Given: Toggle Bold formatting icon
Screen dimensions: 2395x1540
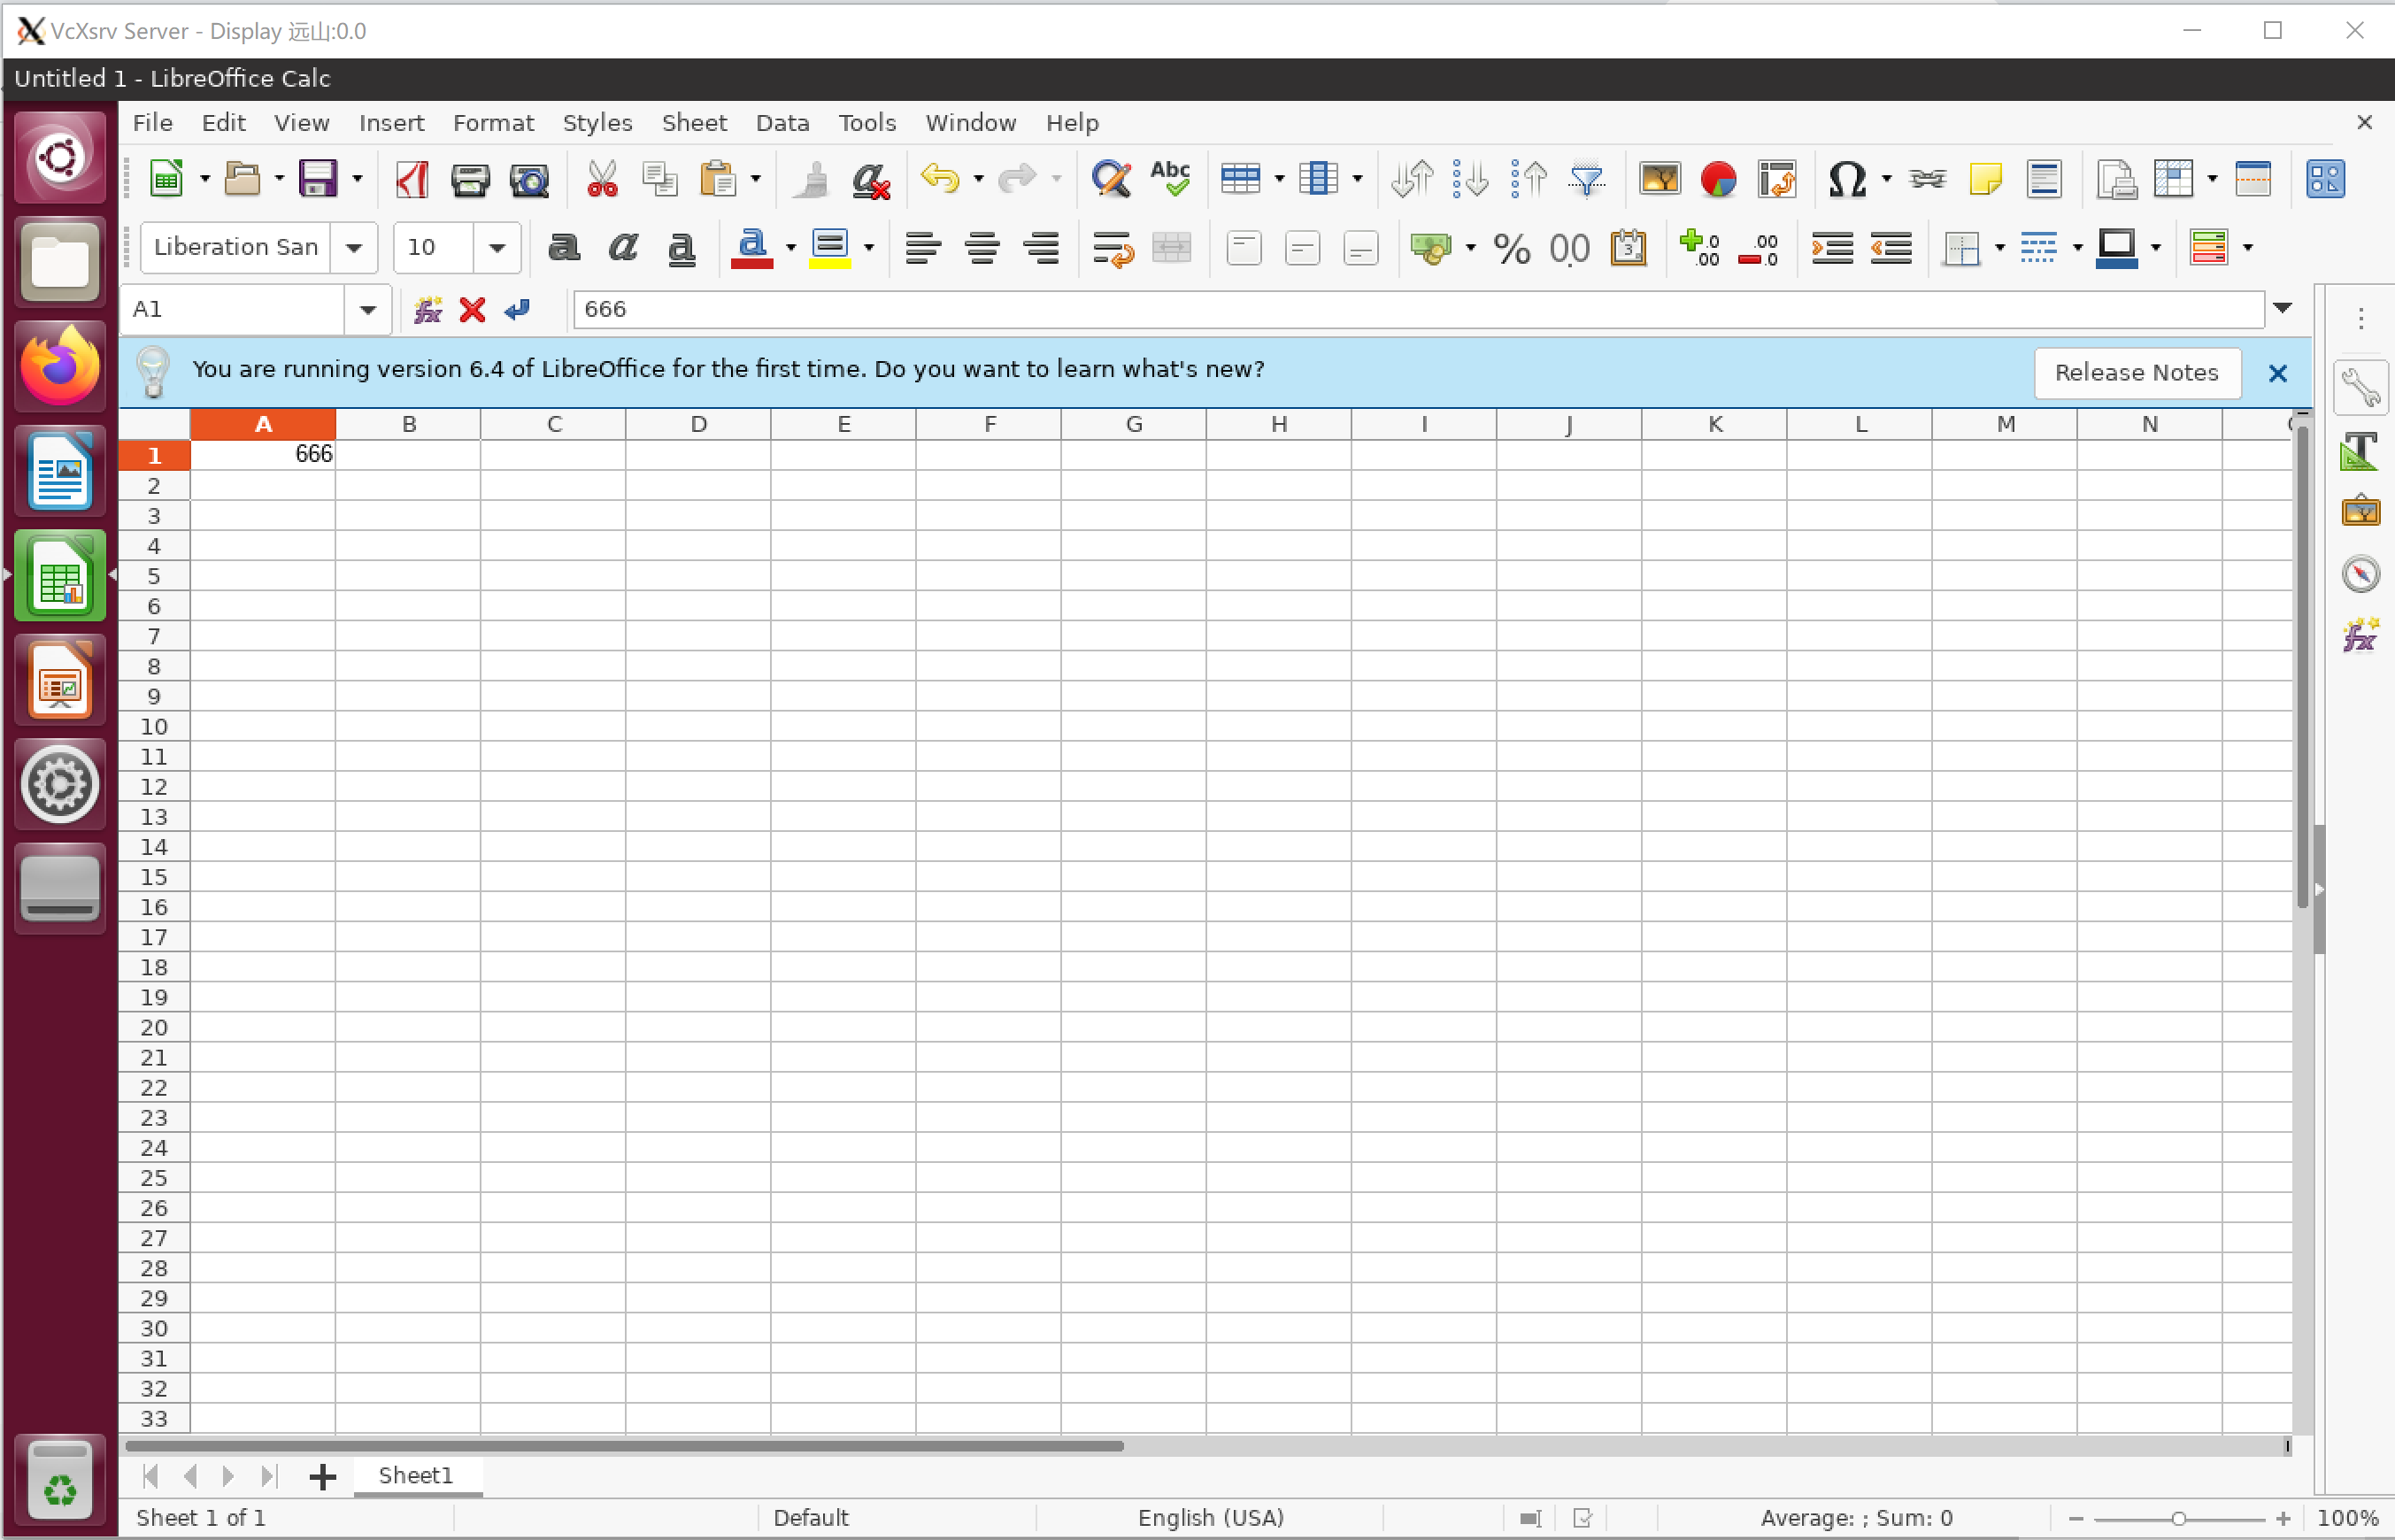Looking at the screenshot, I should coord(564,246).
